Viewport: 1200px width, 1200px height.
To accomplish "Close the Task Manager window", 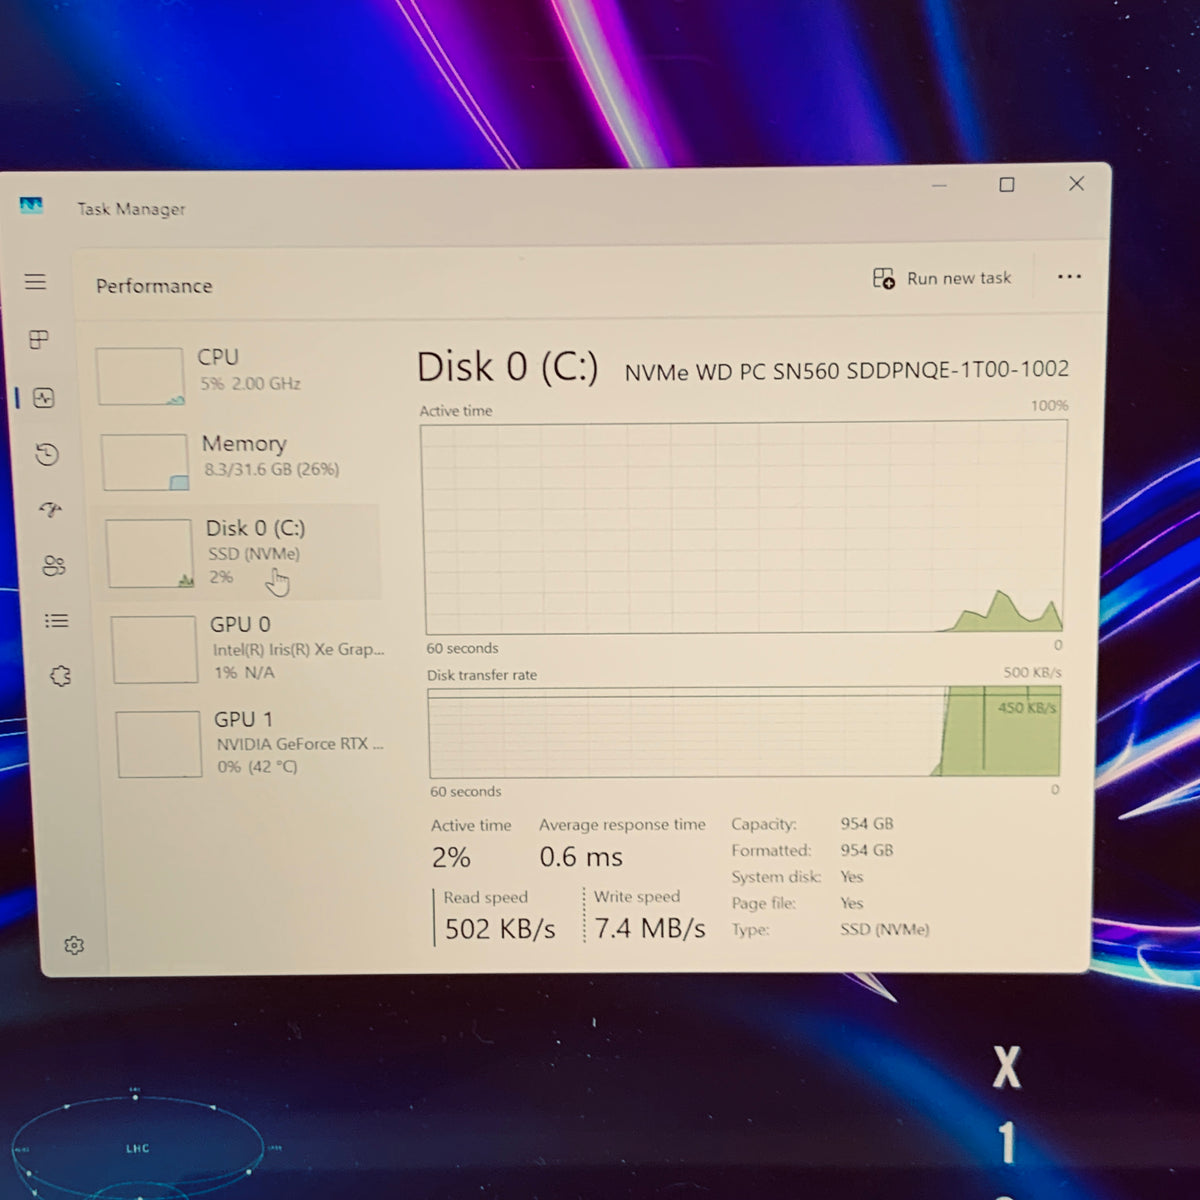I will 1076,183.
